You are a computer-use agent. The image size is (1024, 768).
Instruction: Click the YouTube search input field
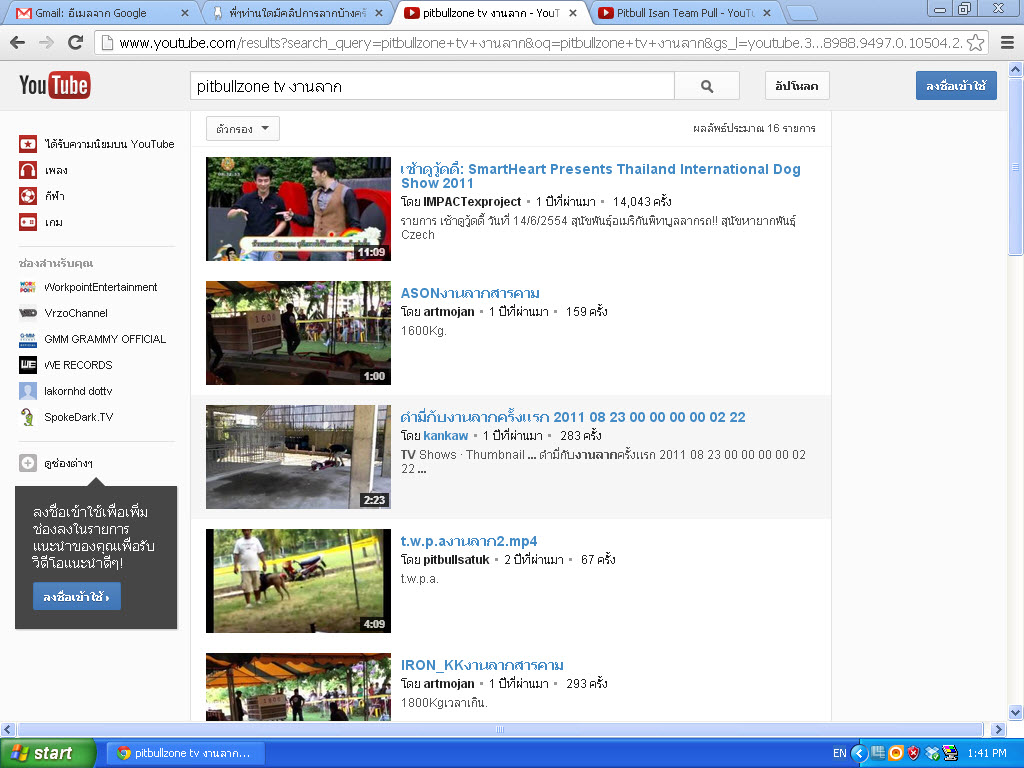point(432,86)
